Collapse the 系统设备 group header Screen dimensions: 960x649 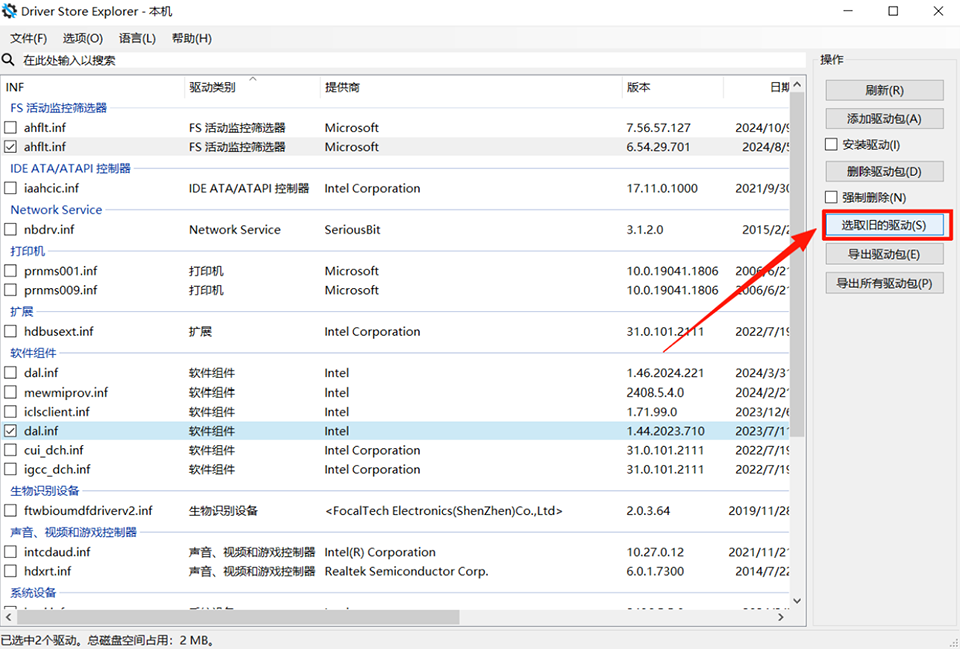[33, 593]
